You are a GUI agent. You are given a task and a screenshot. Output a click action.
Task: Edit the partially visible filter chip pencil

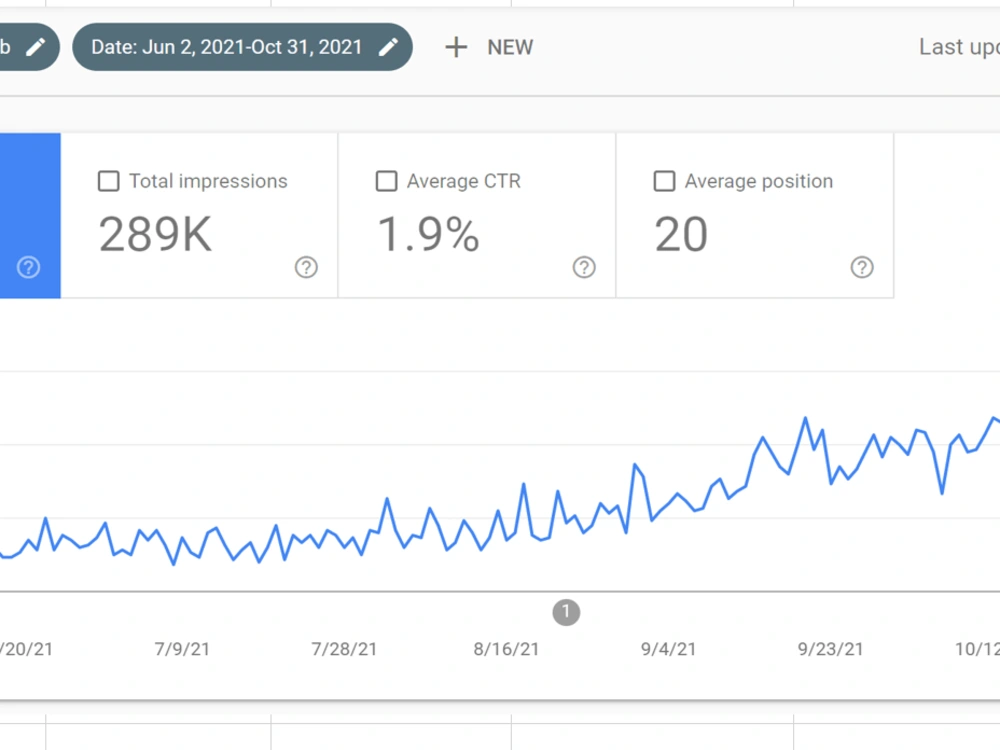click(35, 47)
